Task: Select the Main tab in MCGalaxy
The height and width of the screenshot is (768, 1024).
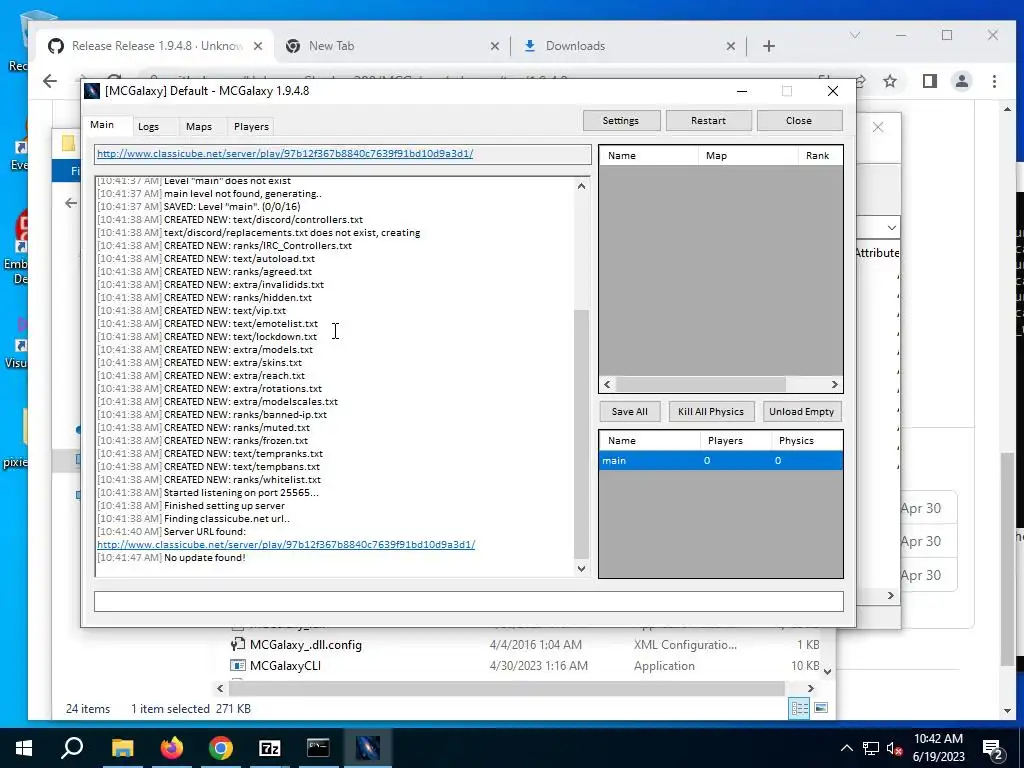Action: click(102, 125)
